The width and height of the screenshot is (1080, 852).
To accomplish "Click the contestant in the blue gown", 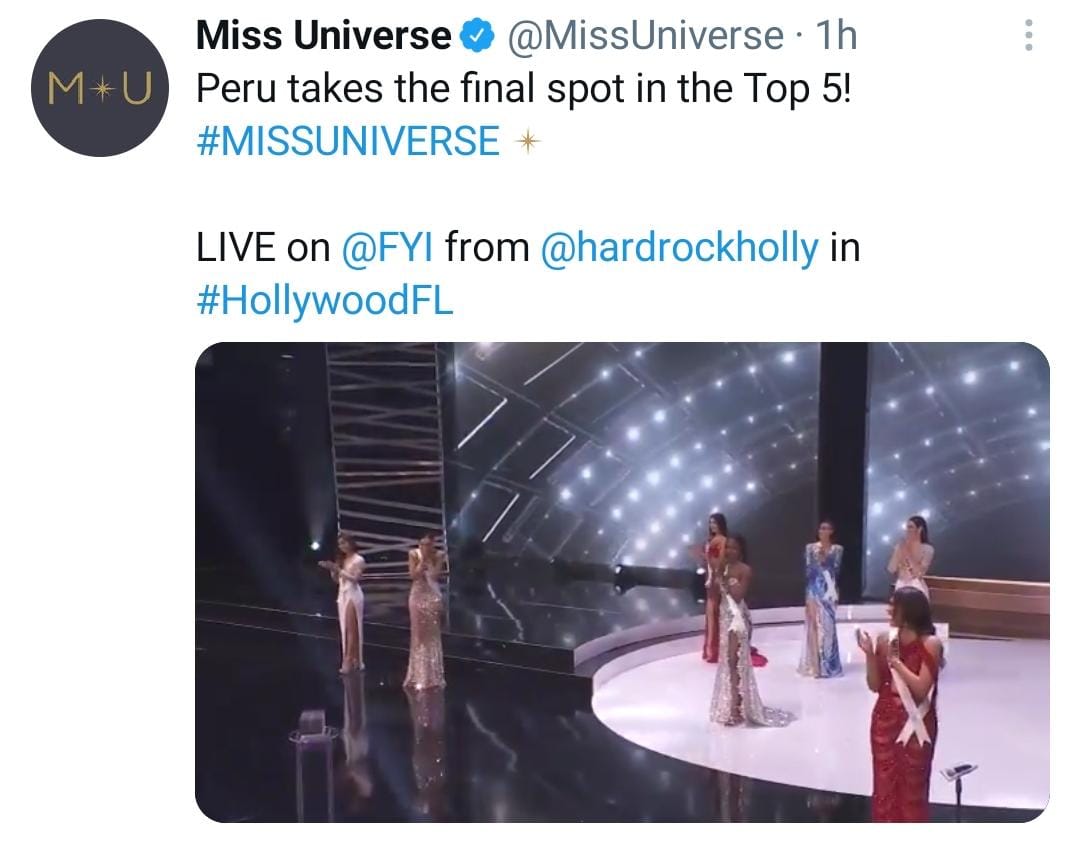I will click(822, 600).
